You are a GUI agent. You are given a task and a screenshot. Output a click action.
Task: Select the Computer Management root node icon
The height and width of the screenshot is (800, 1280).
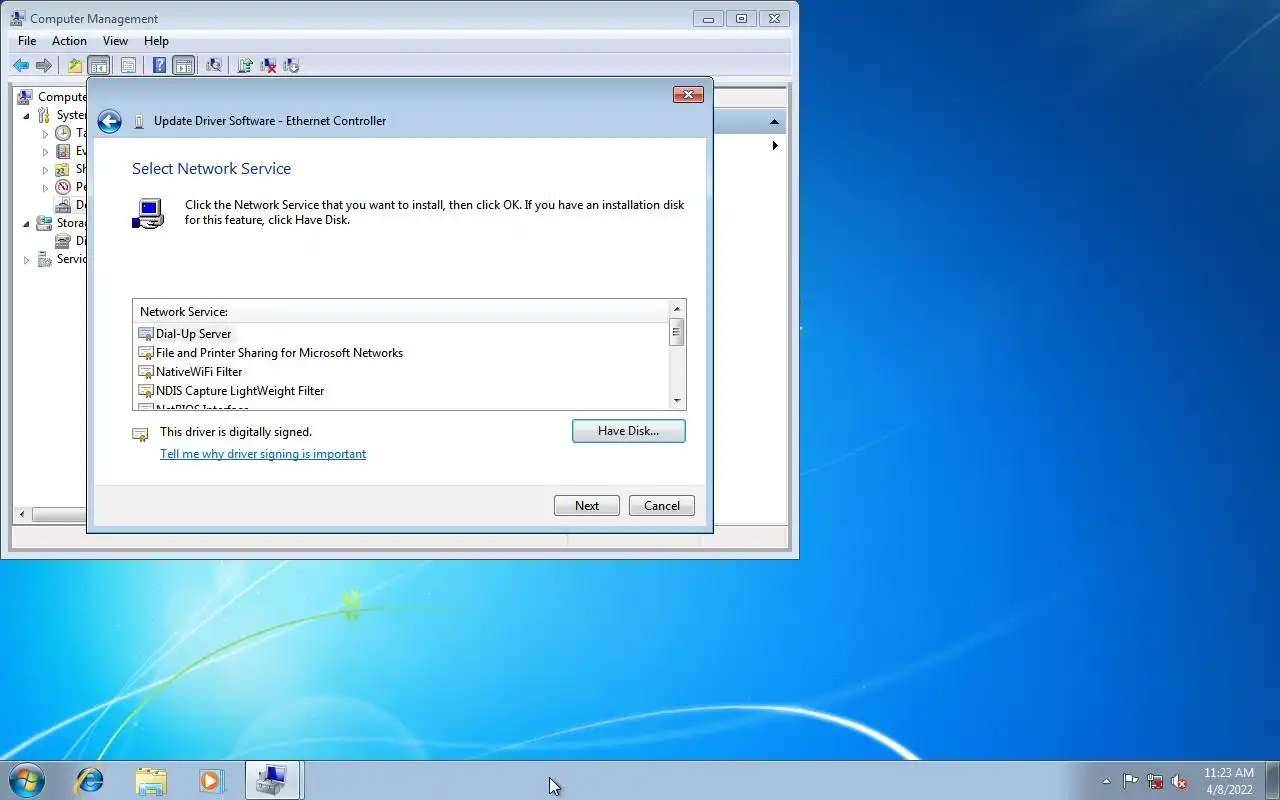point(25,97)
